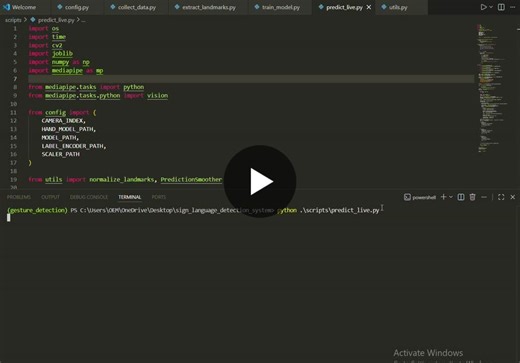
Task: Open the extract_landmarks.py tab
Action: [205, 7]
